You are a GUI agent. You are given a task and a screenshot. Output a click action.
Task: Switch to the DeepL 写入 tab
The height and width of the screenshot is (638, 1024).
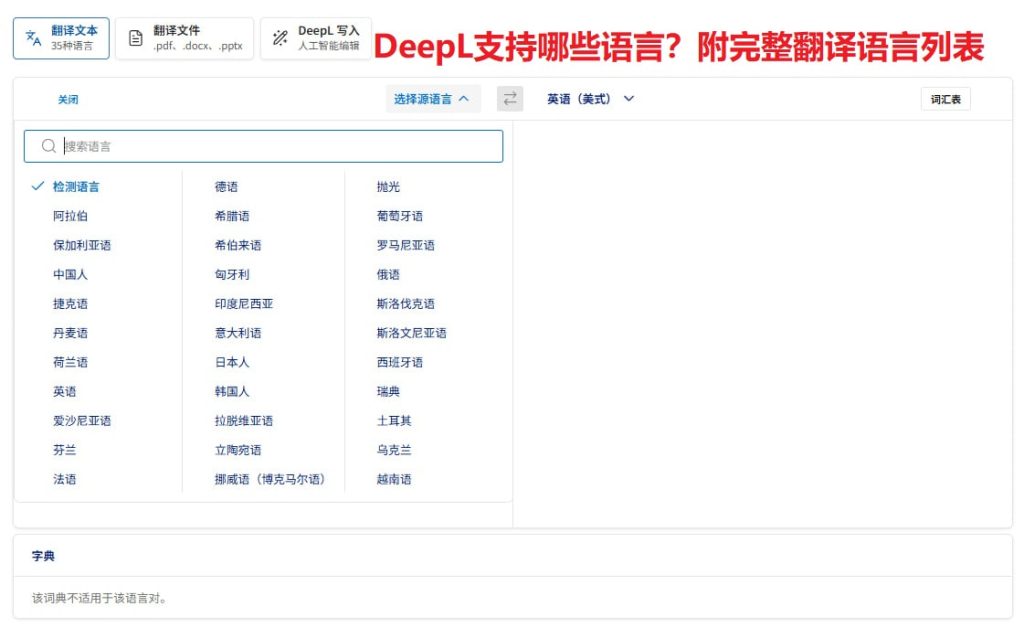click(316, 39)
